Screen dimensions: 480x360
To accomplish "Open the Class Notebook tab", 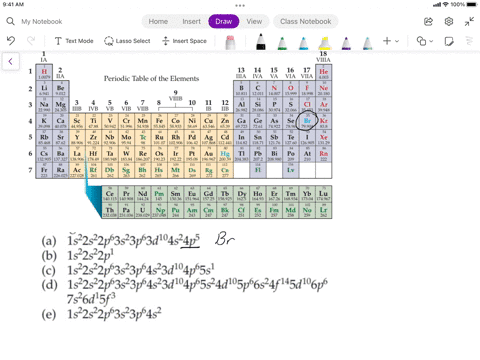I will click(x=306, y=21).
